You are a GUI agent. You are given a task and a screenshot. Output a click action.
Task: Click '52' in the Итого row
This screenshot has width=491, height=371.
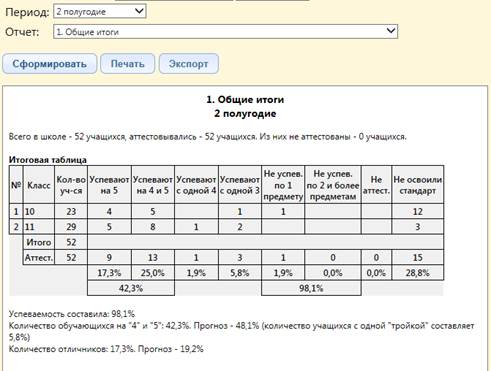point(71,242)
